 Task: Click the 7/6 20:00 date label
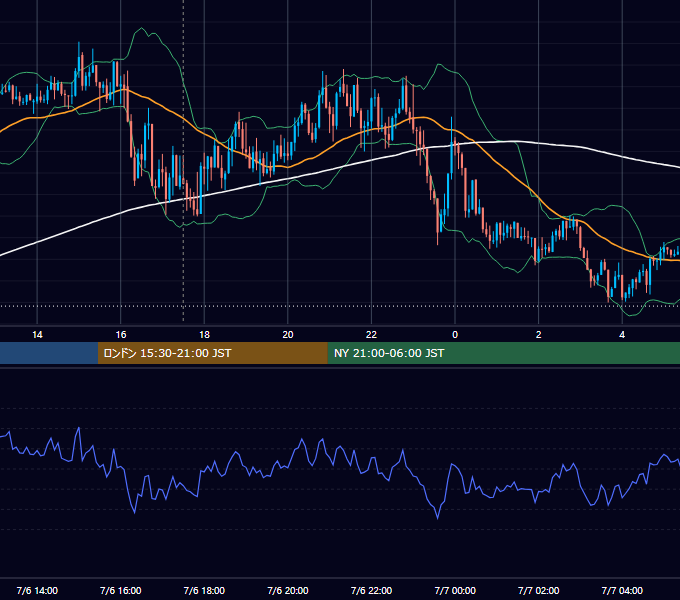288,590
